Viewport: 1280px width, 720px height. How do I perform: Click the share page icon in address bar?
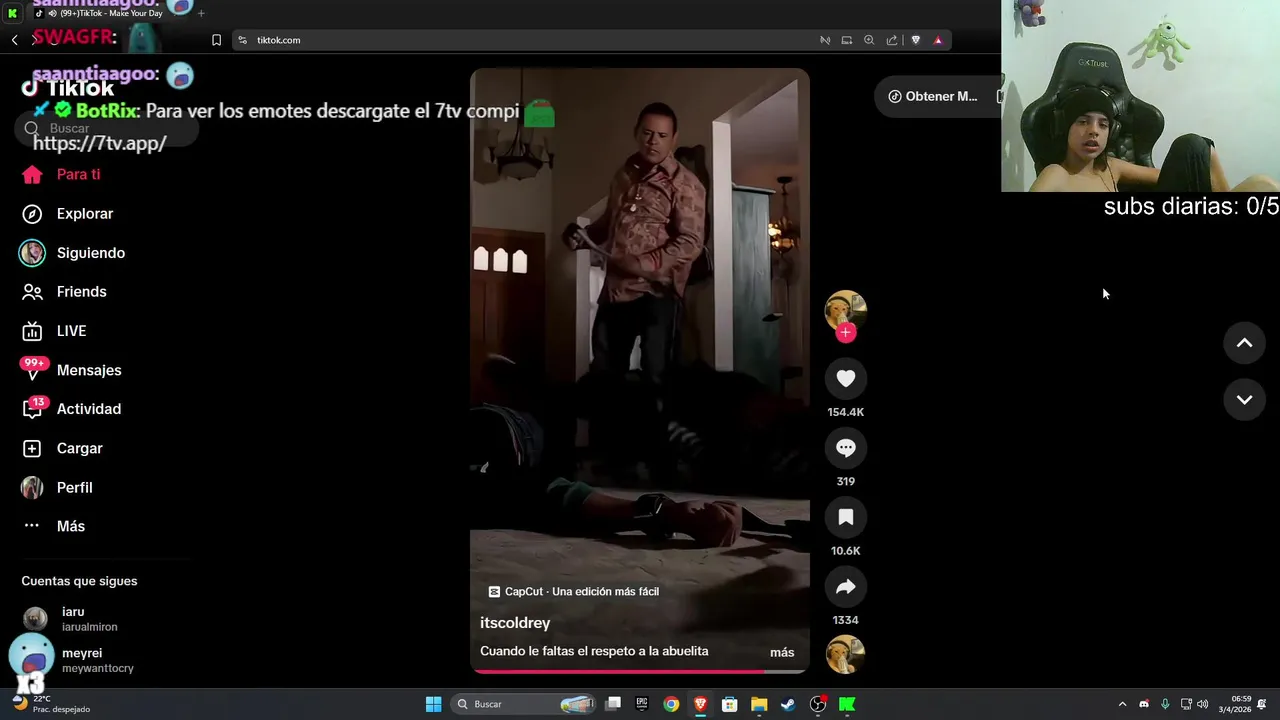click(x=892, y=40)
